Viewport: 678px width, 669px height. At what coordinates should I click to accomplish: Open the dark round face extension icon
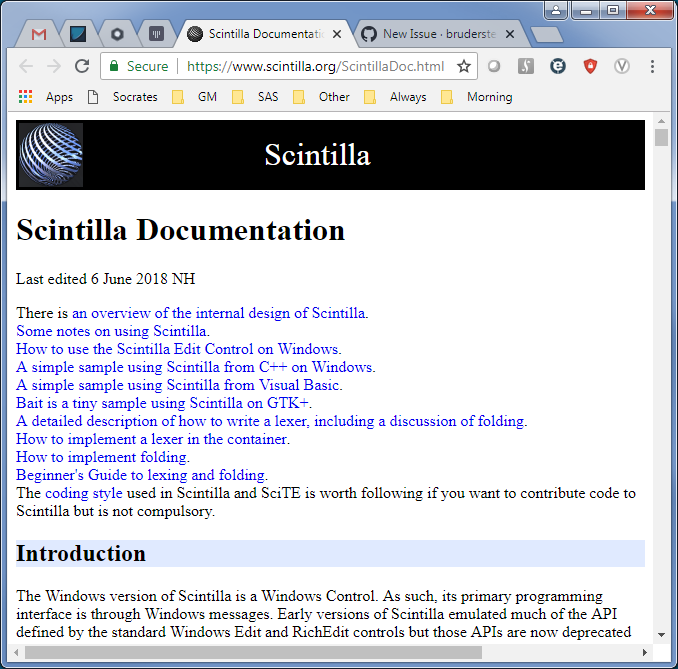click(x=558, y=66)
